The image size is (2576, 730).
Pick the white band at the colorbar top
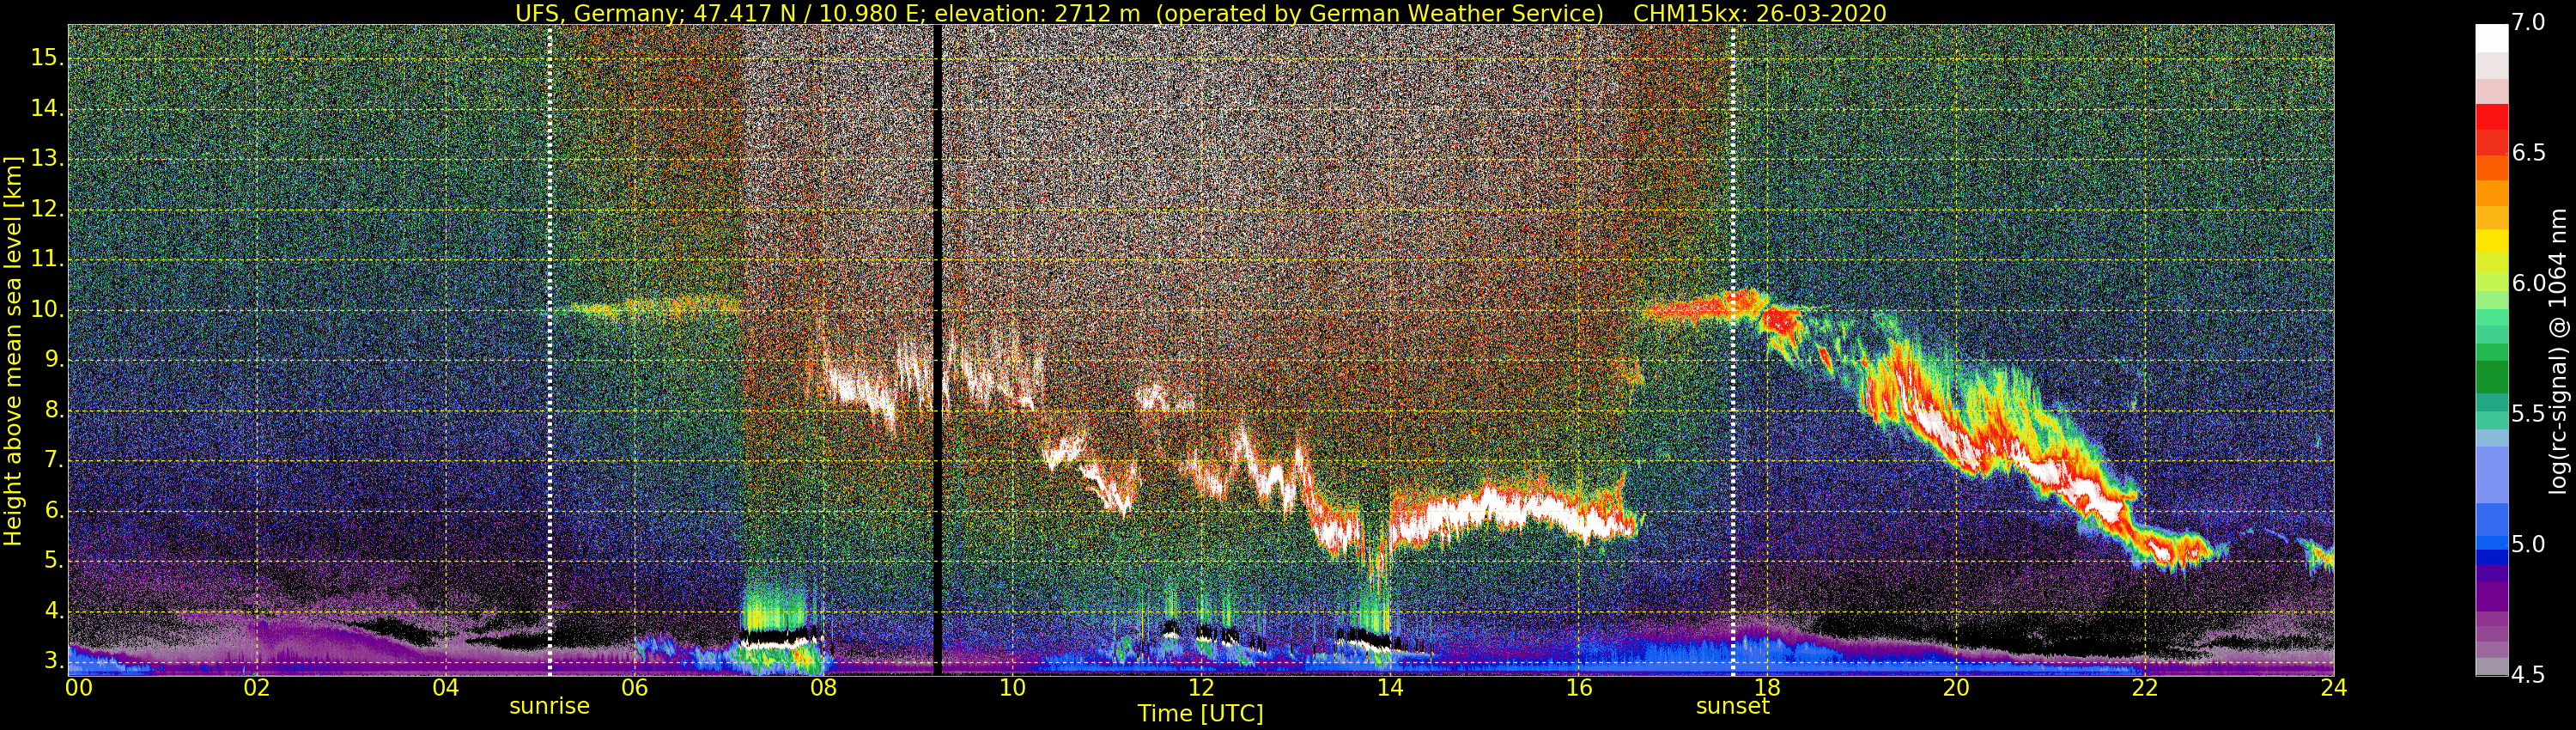coord(2490,38)
